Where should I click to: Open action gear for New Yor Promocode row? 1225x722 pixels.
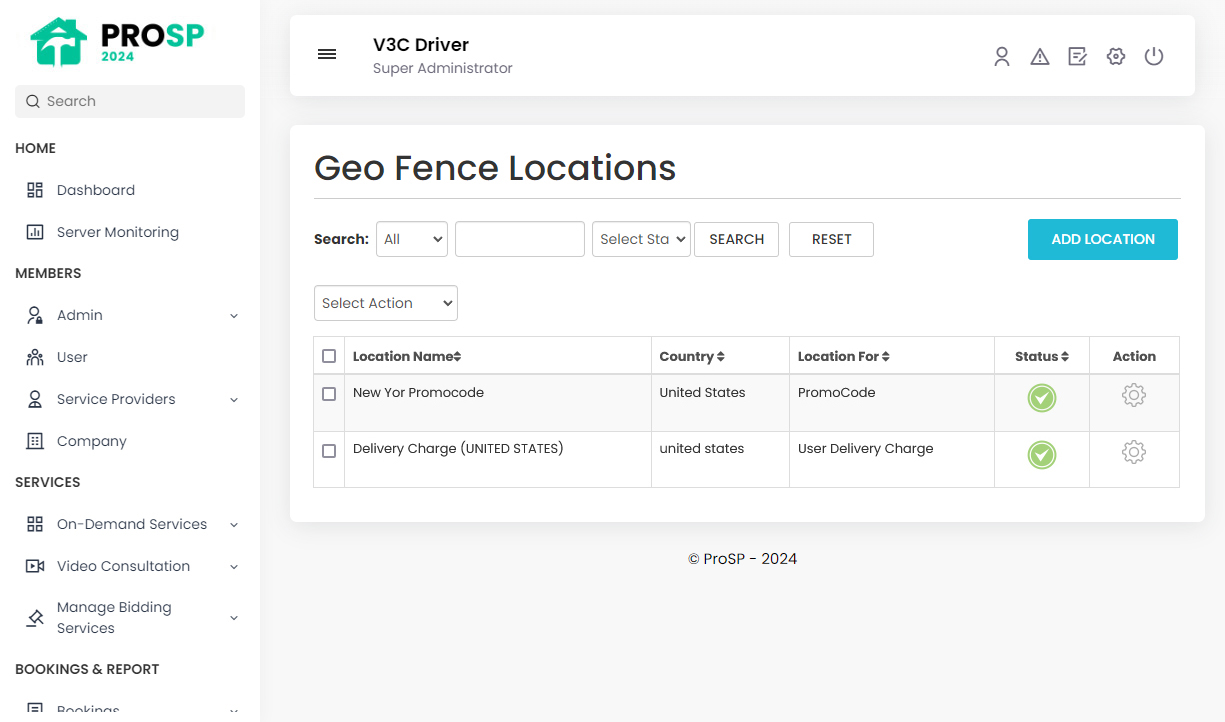[x=1134, y=395]
